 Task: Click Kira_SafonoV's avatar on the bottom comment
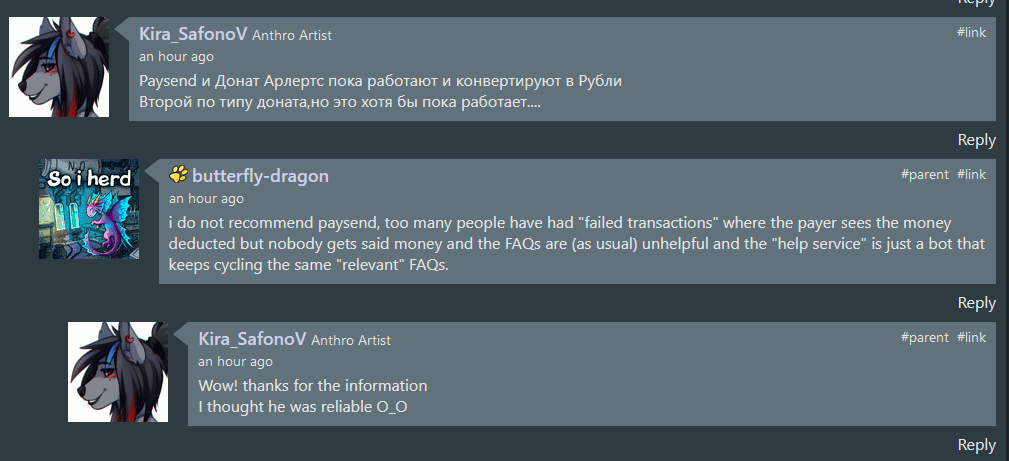coord(118,372)
